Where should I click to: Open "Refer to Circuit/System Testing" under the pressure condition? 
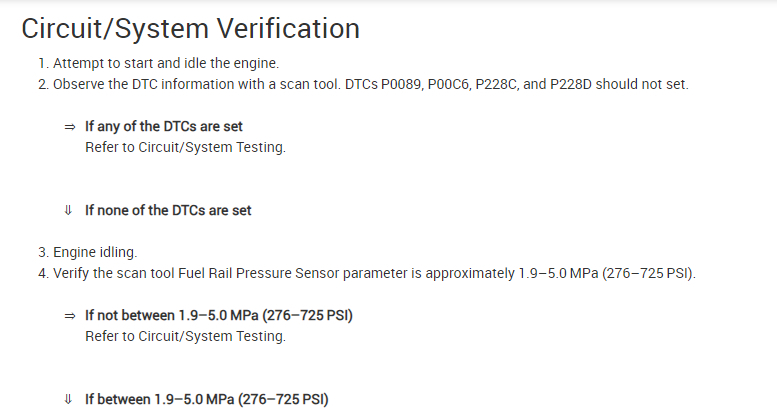[x=185, y=336]
